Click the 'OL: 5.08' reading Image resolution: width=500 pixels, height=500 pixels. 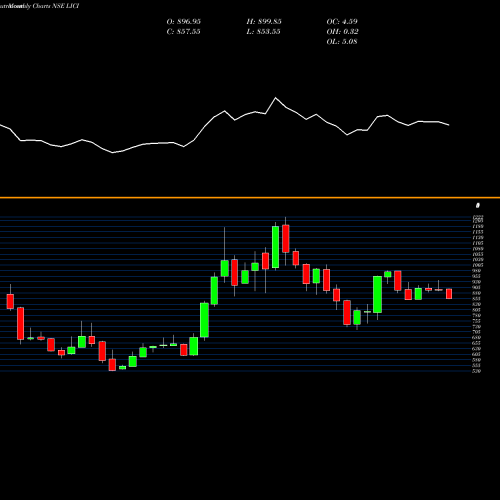[342, 42]
